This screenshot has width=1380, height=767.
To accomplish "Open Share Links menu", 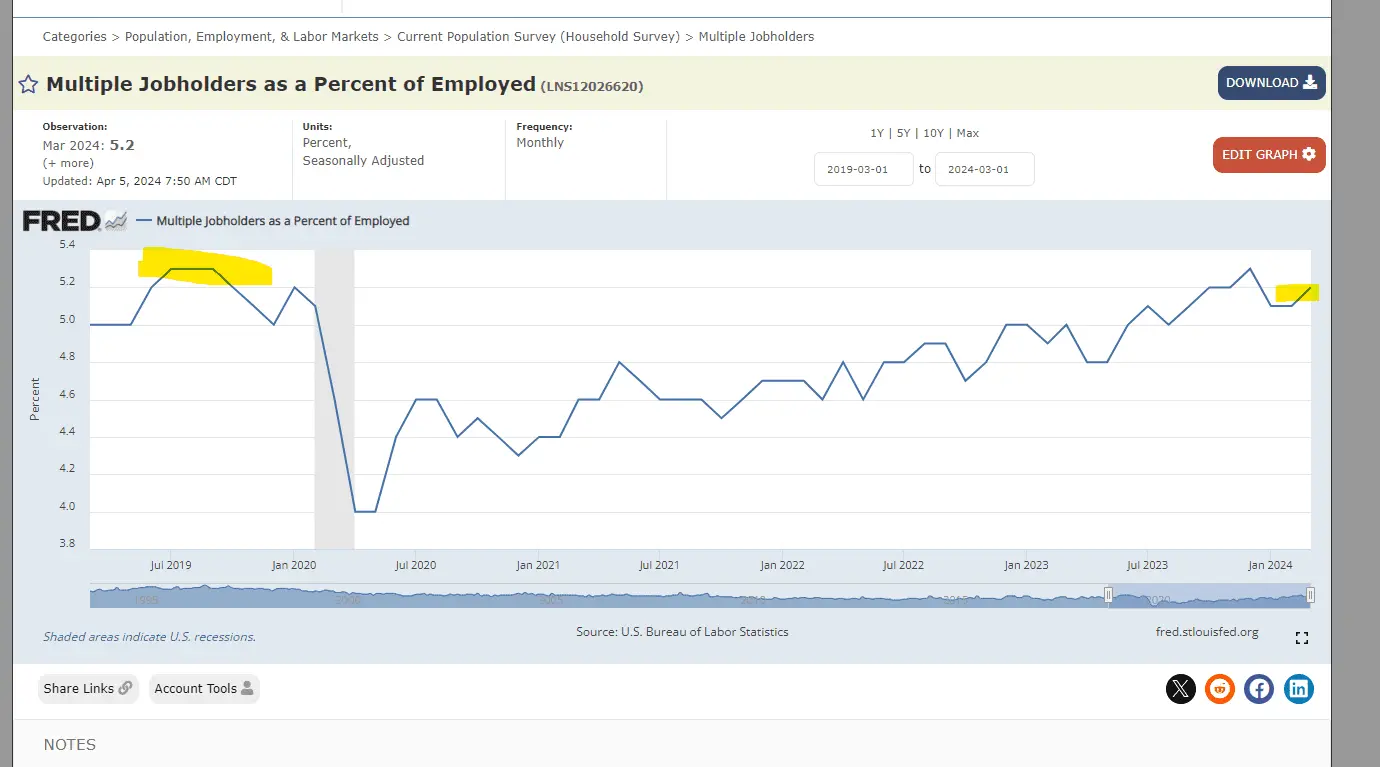I will (x=88, y=688).
